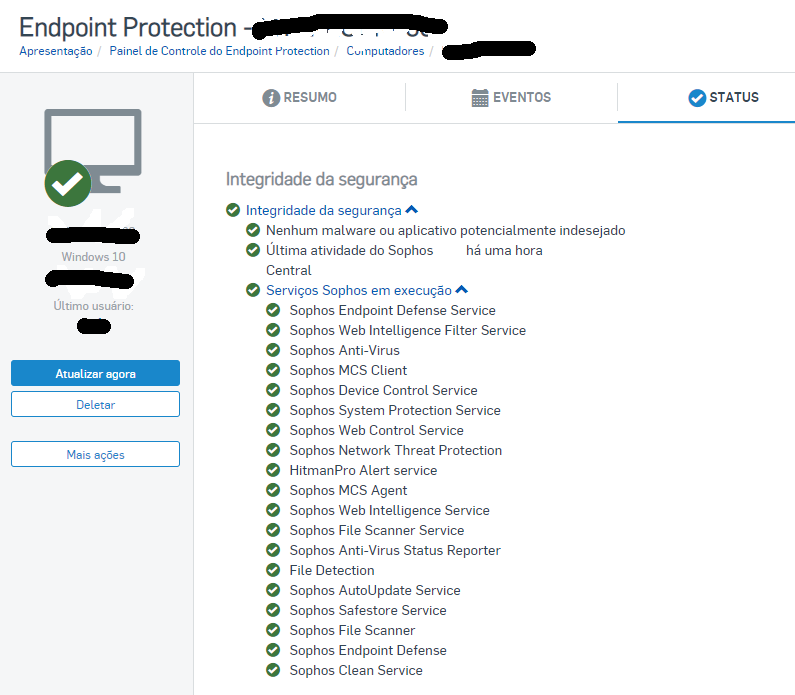
Task: Click the blue checkmark icon beside STATUS
Action: coord(697,98)
